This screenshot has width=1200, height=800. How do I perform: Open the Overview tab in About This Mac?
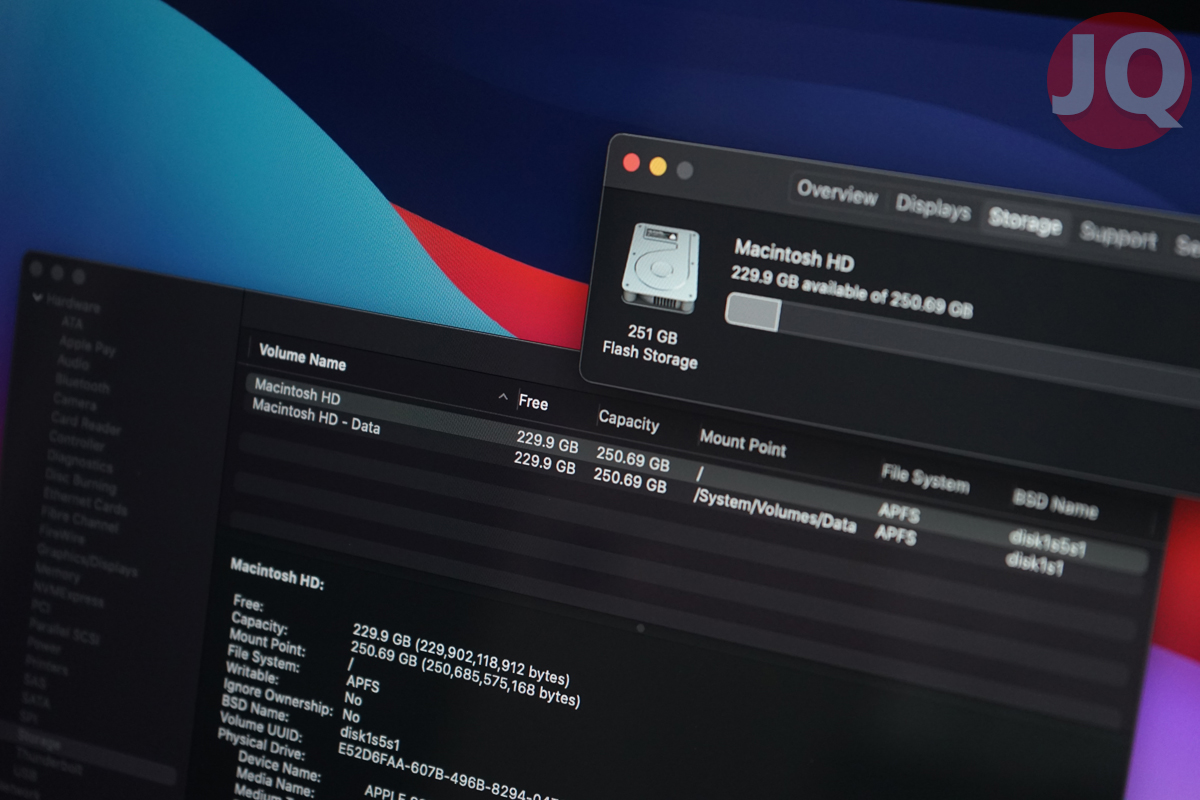pos(837,194)
